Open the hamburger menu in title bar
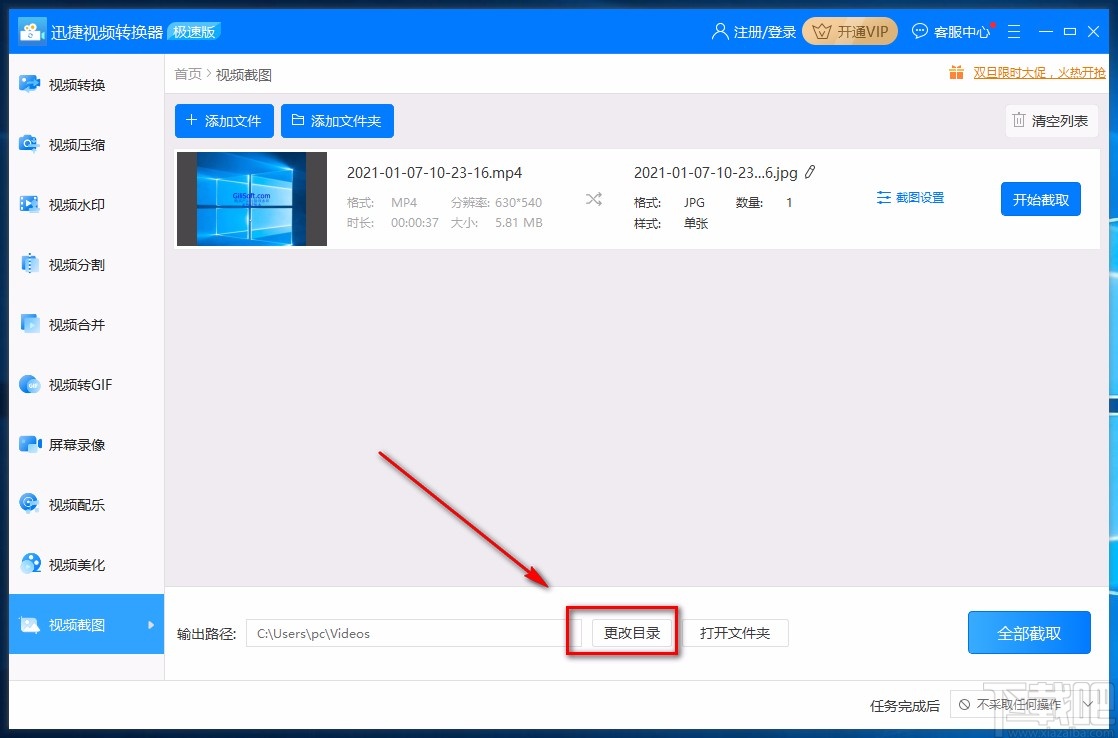The width and height of the screenshot is (1118, 738). [x=1014, y=31]
